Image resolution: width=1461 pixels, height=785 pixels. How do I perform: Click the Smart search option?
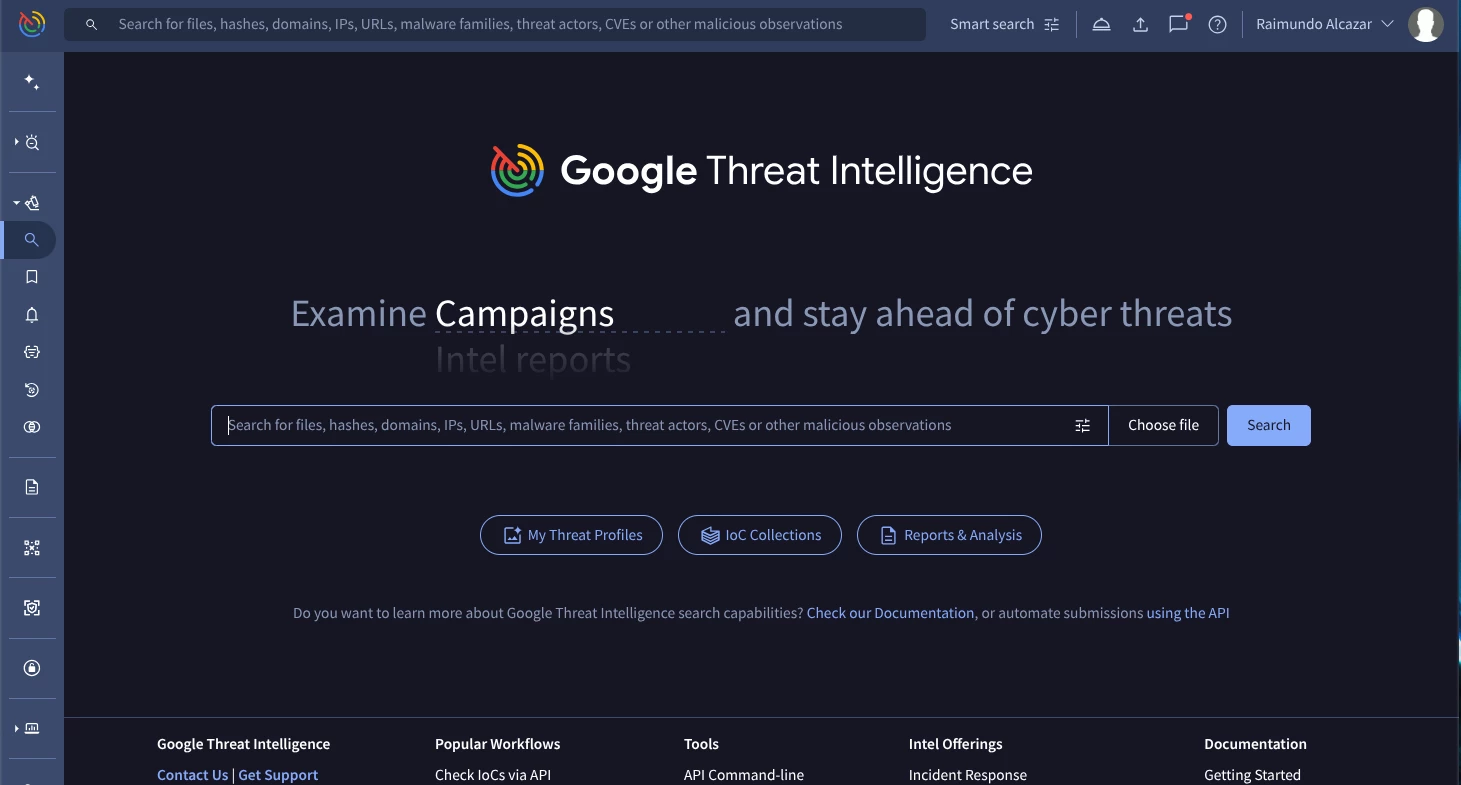[992, 24]
